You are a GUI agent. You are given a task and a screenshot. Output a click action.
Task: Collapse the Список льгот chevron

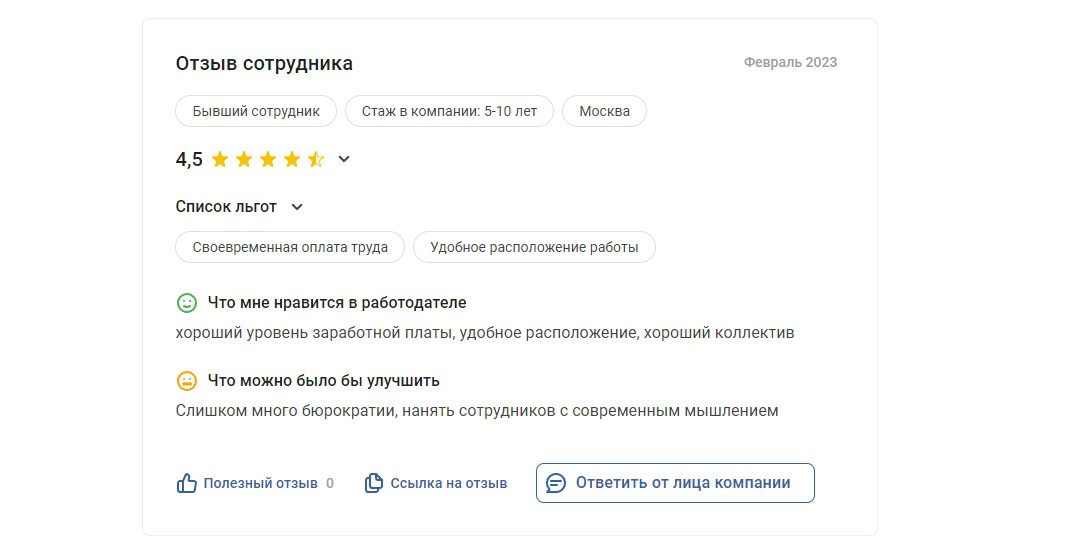[296, 207]
